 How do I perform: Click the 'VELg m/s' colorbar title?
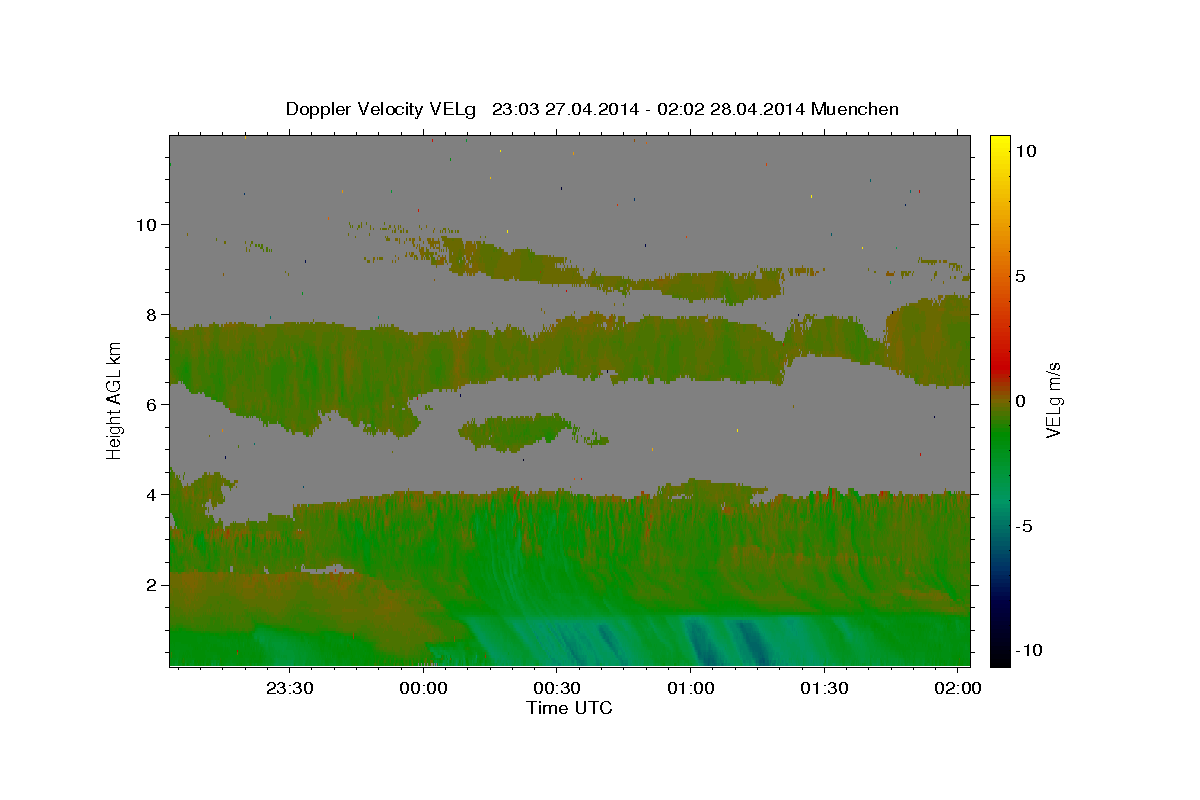coord(1053,400)
